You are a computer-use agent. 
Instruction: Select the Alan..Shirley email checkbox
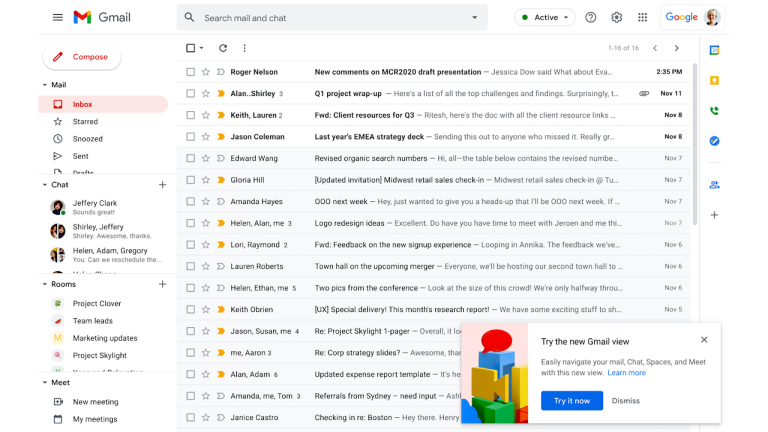(x=191, y=94)
